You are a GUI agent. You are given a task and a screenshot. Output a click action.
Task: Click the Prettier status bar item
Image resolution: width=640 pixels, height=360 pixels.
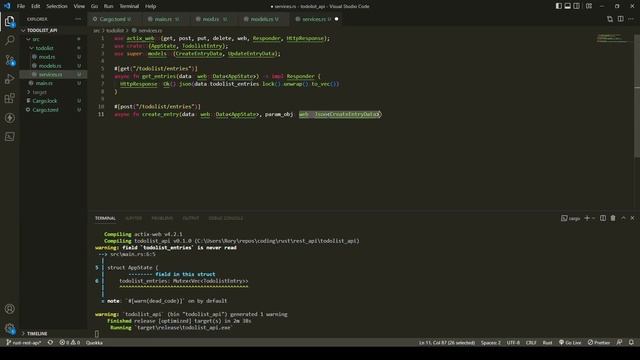[599, 342]
